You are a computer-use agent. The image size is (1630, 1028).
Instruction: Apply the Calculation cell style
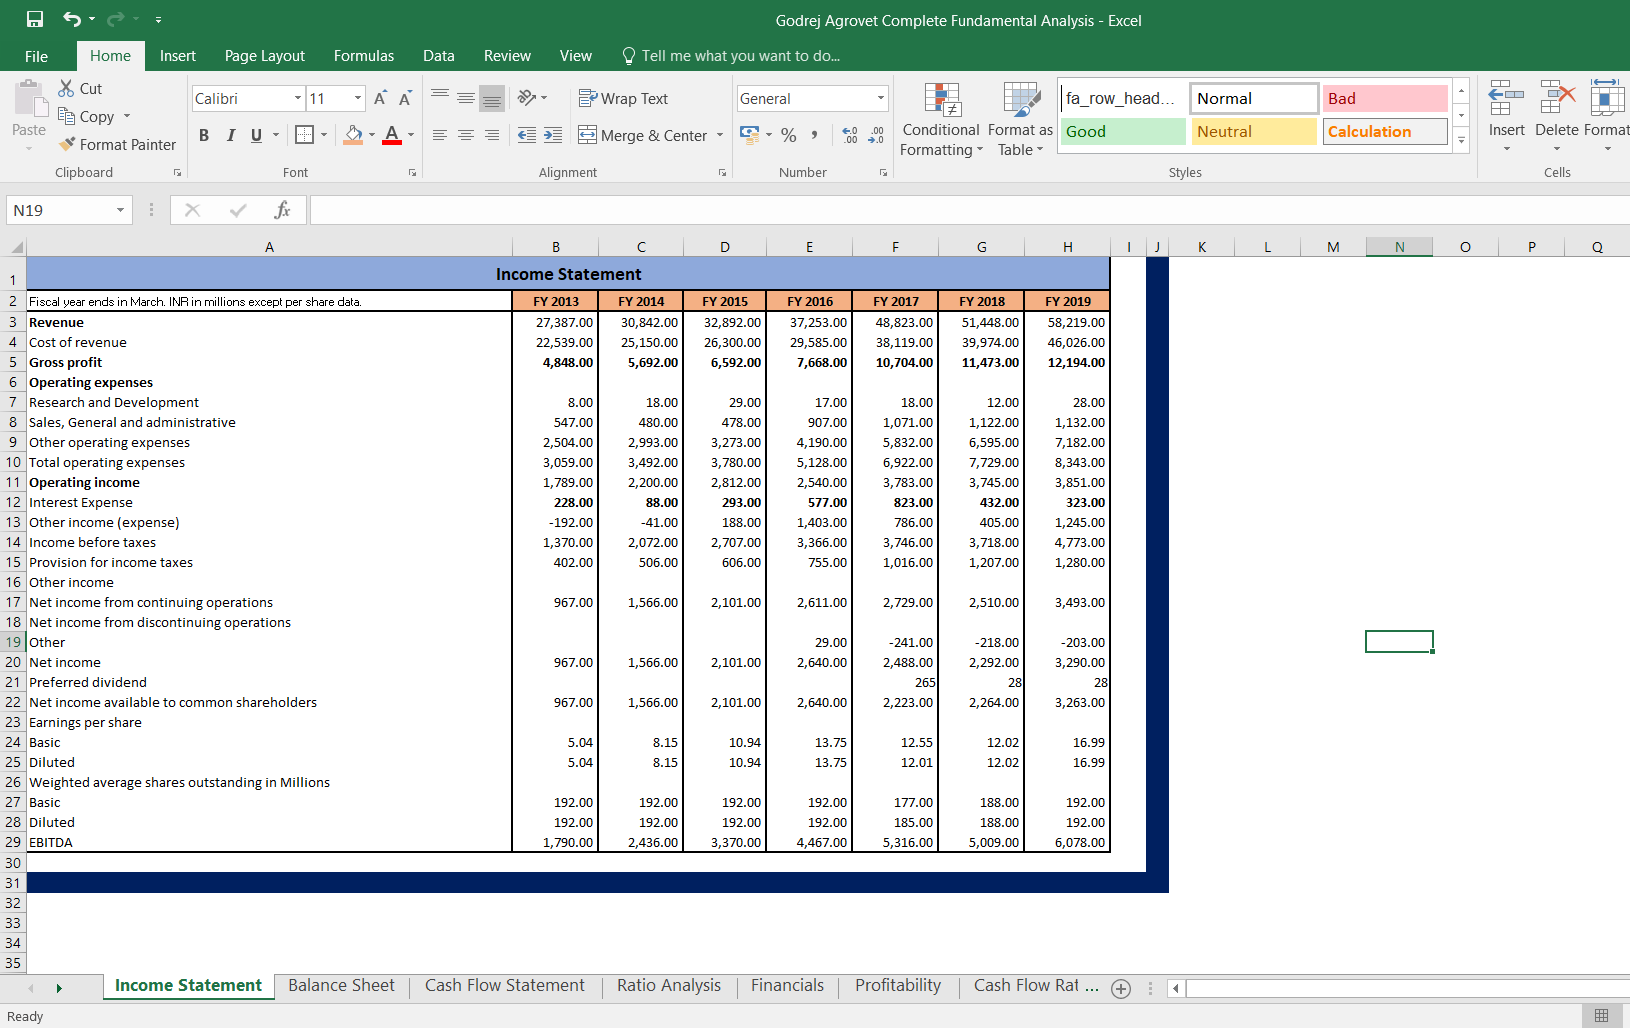[x=1385, y=131]
